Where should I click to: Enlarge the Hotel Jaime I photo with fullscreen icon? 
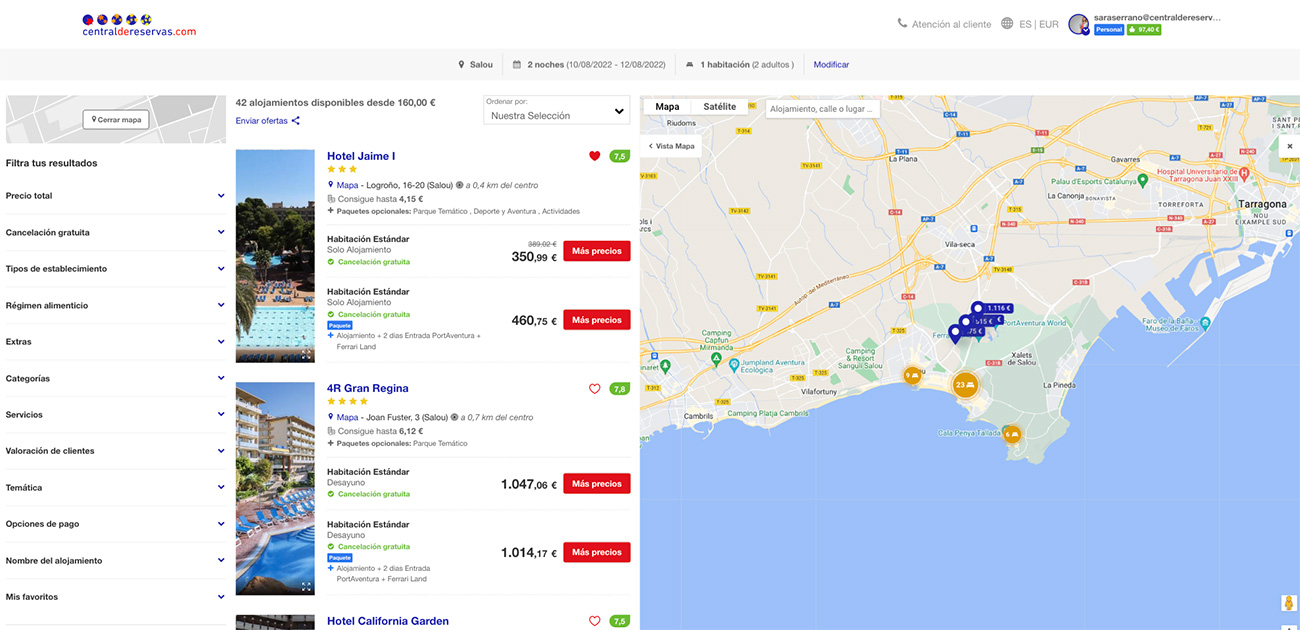click(x=306, y=354)
